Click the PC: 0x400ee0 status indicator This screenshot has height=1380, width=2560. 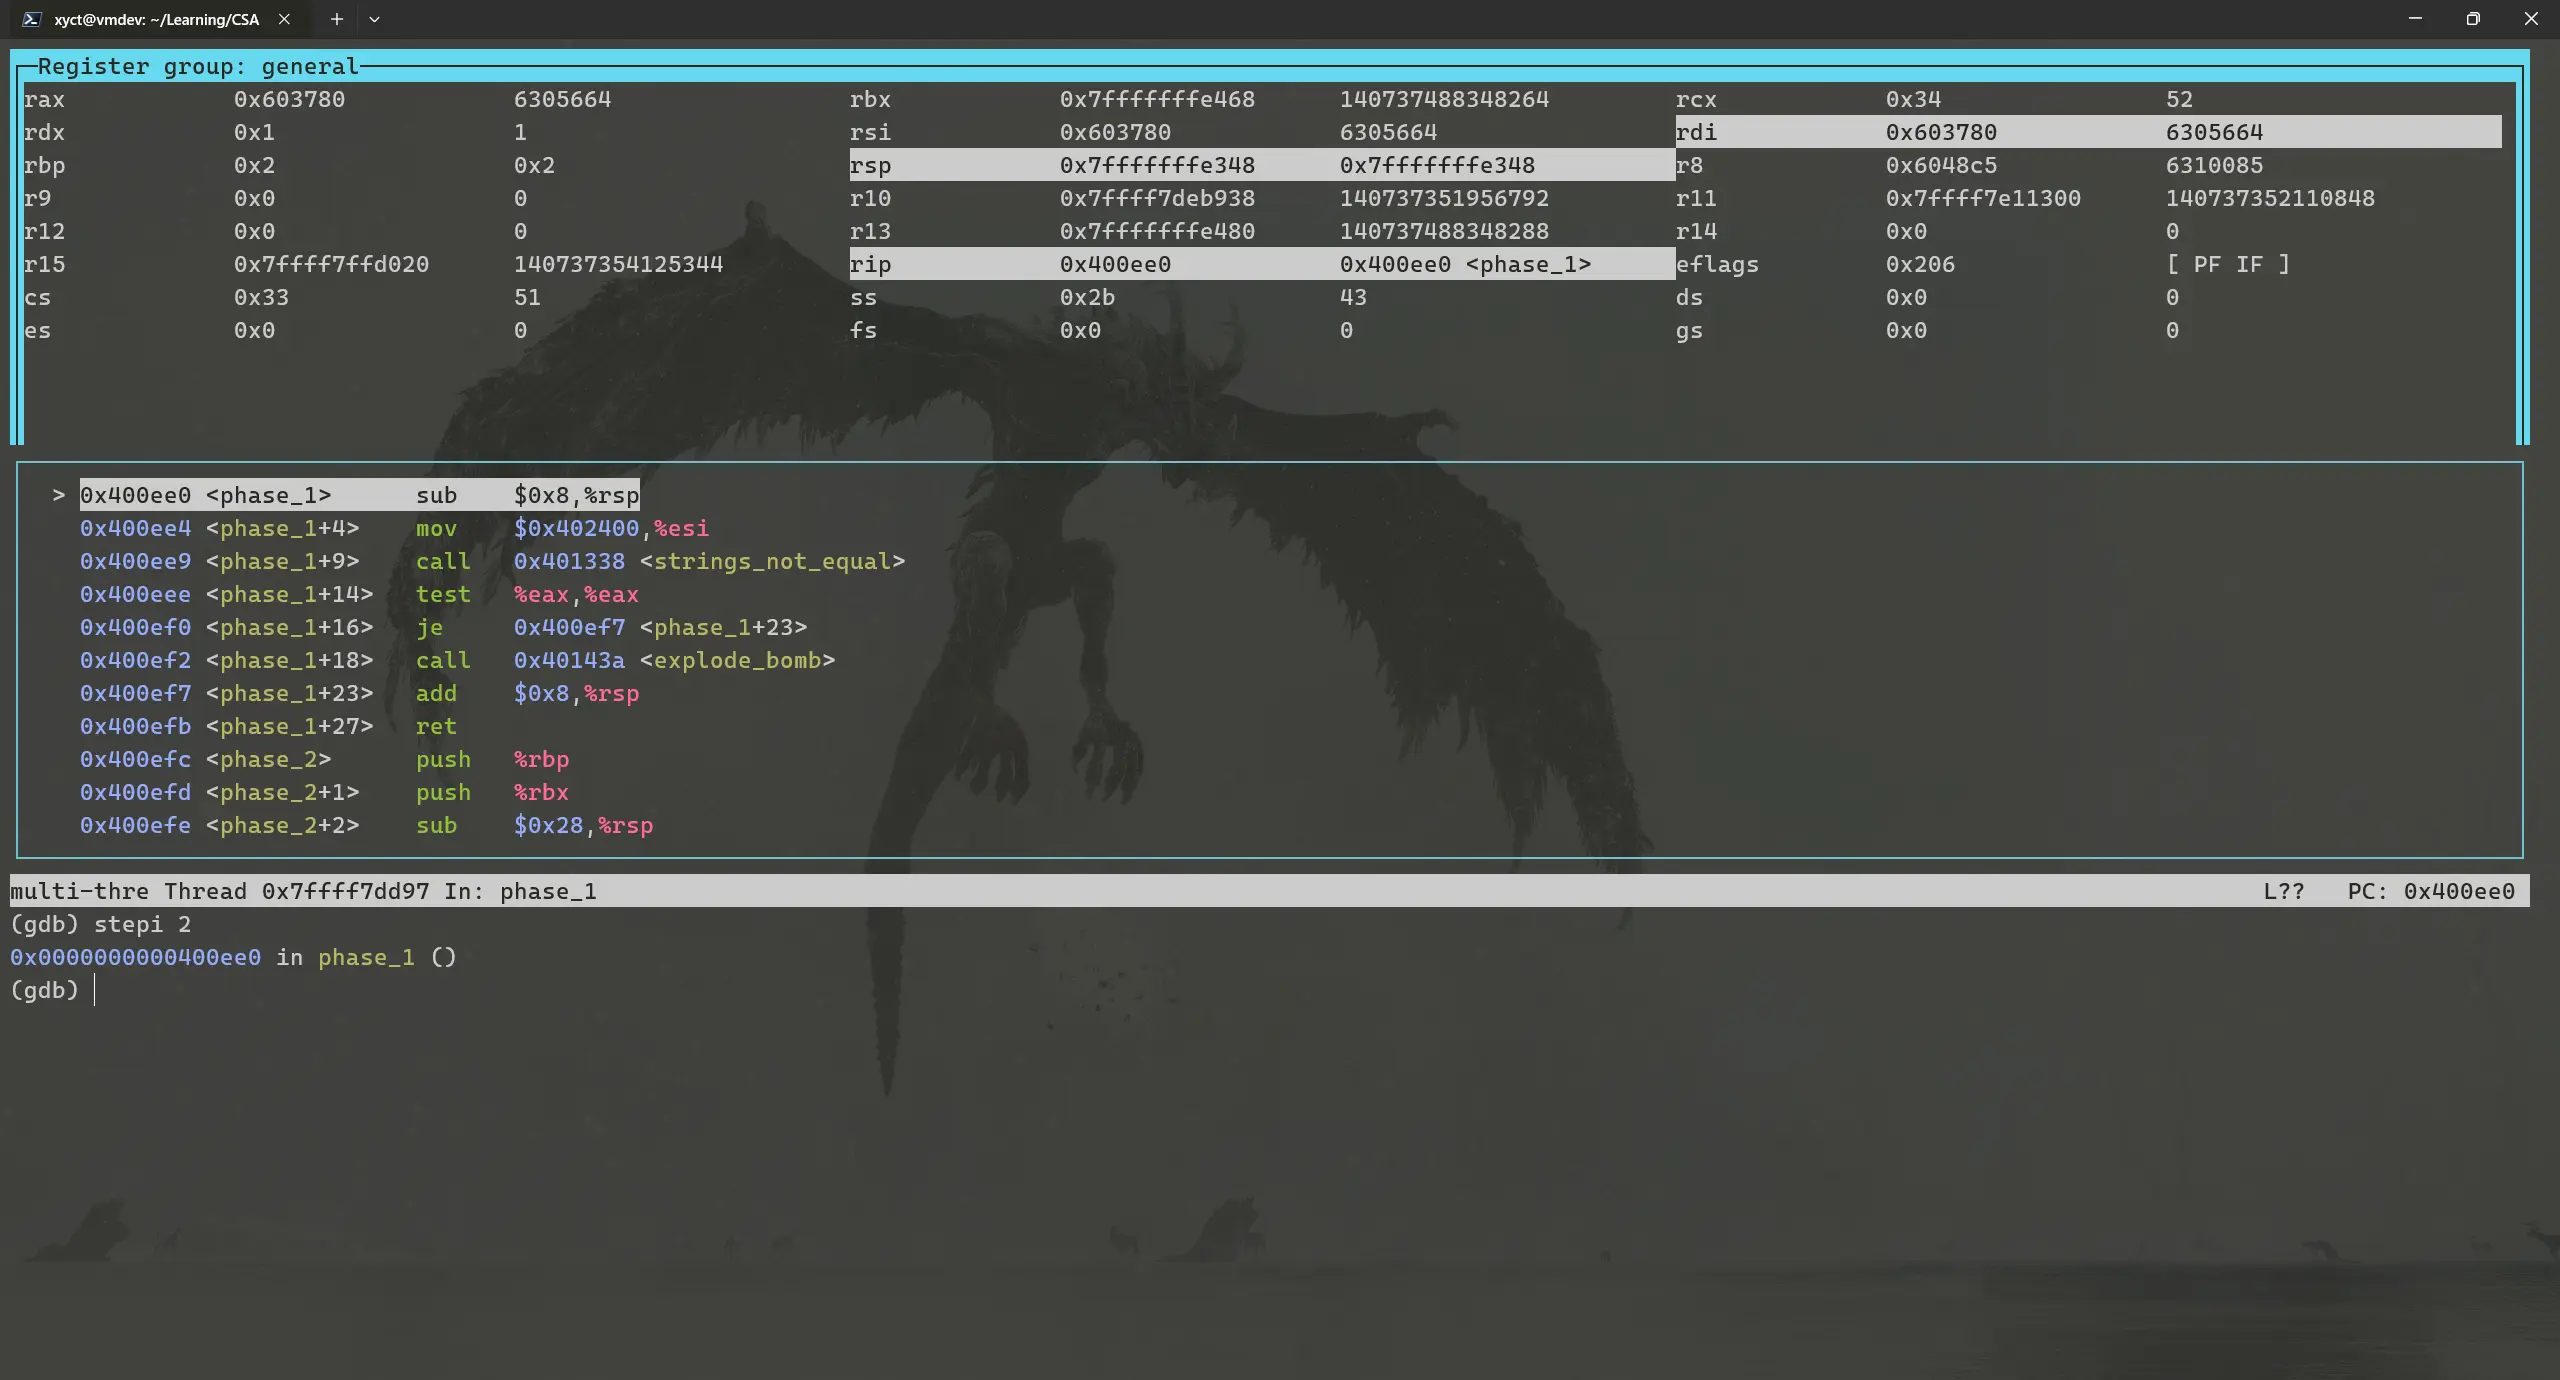(x=2430, y=891)
